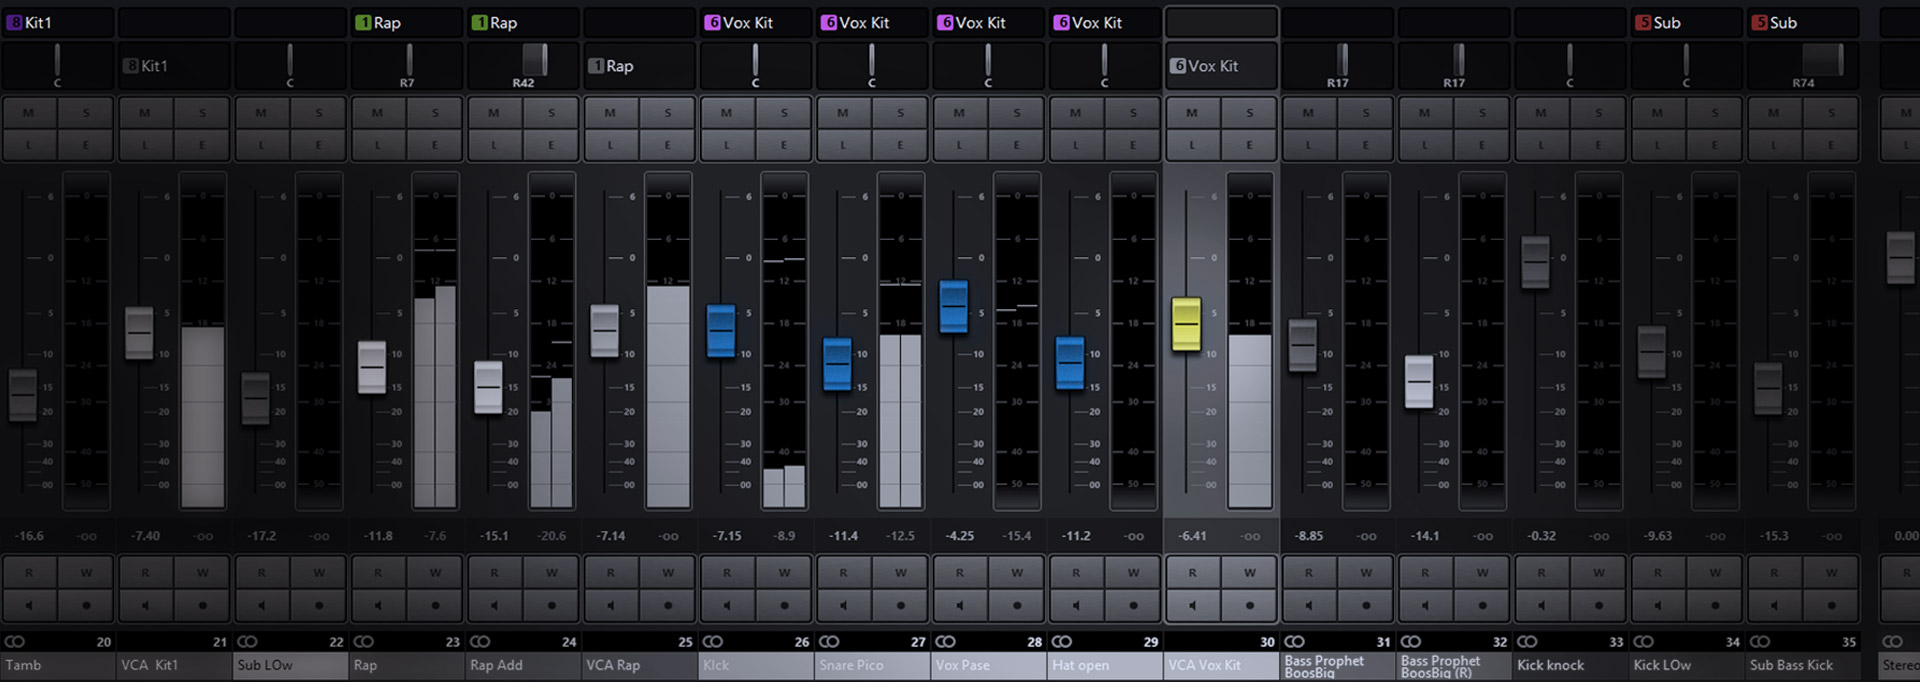Enable monitor on Sub Bass Kick channel
Image resolution: width=1920 pixels, height=682 pixels.
1774,605
